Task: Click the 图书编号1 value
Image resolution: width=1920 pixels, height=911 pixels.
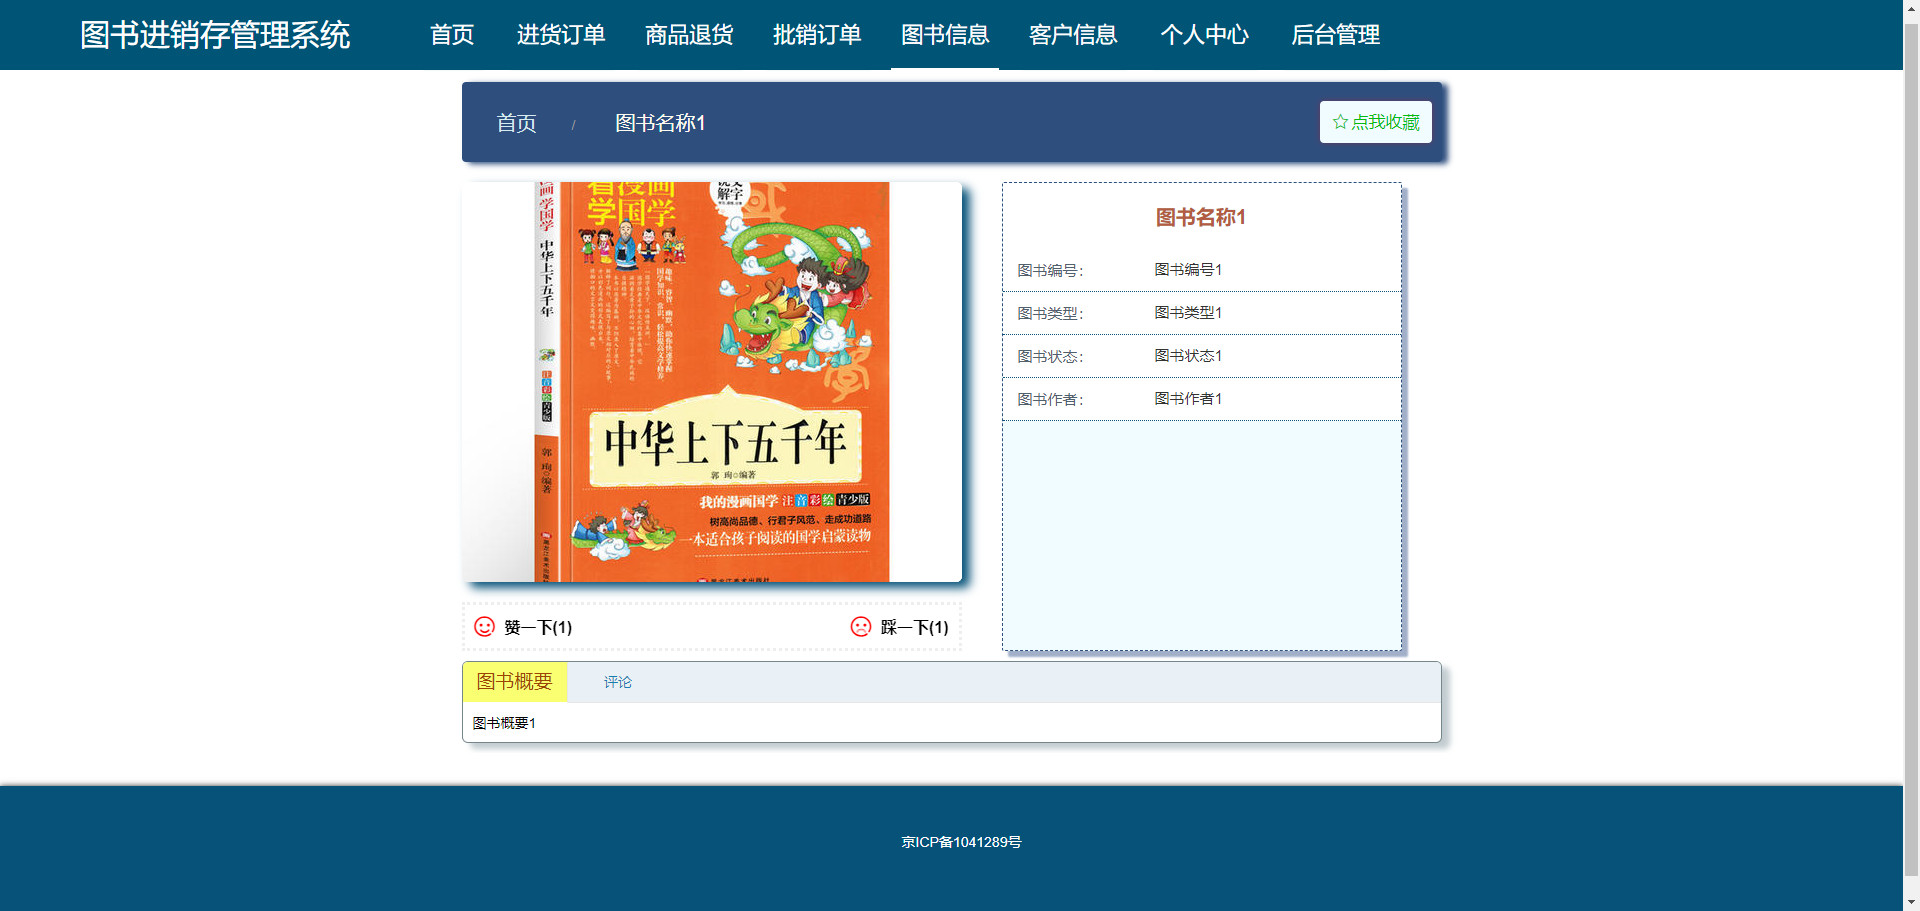Action: (1188, 270)
